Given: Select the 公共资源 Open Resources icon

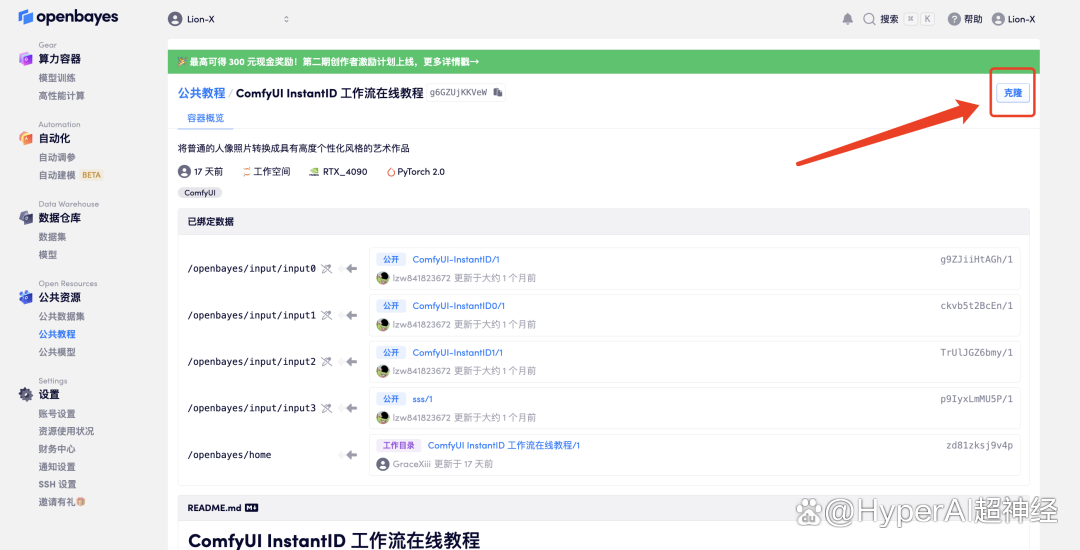Looking at the screenshot, I should 25,297.
